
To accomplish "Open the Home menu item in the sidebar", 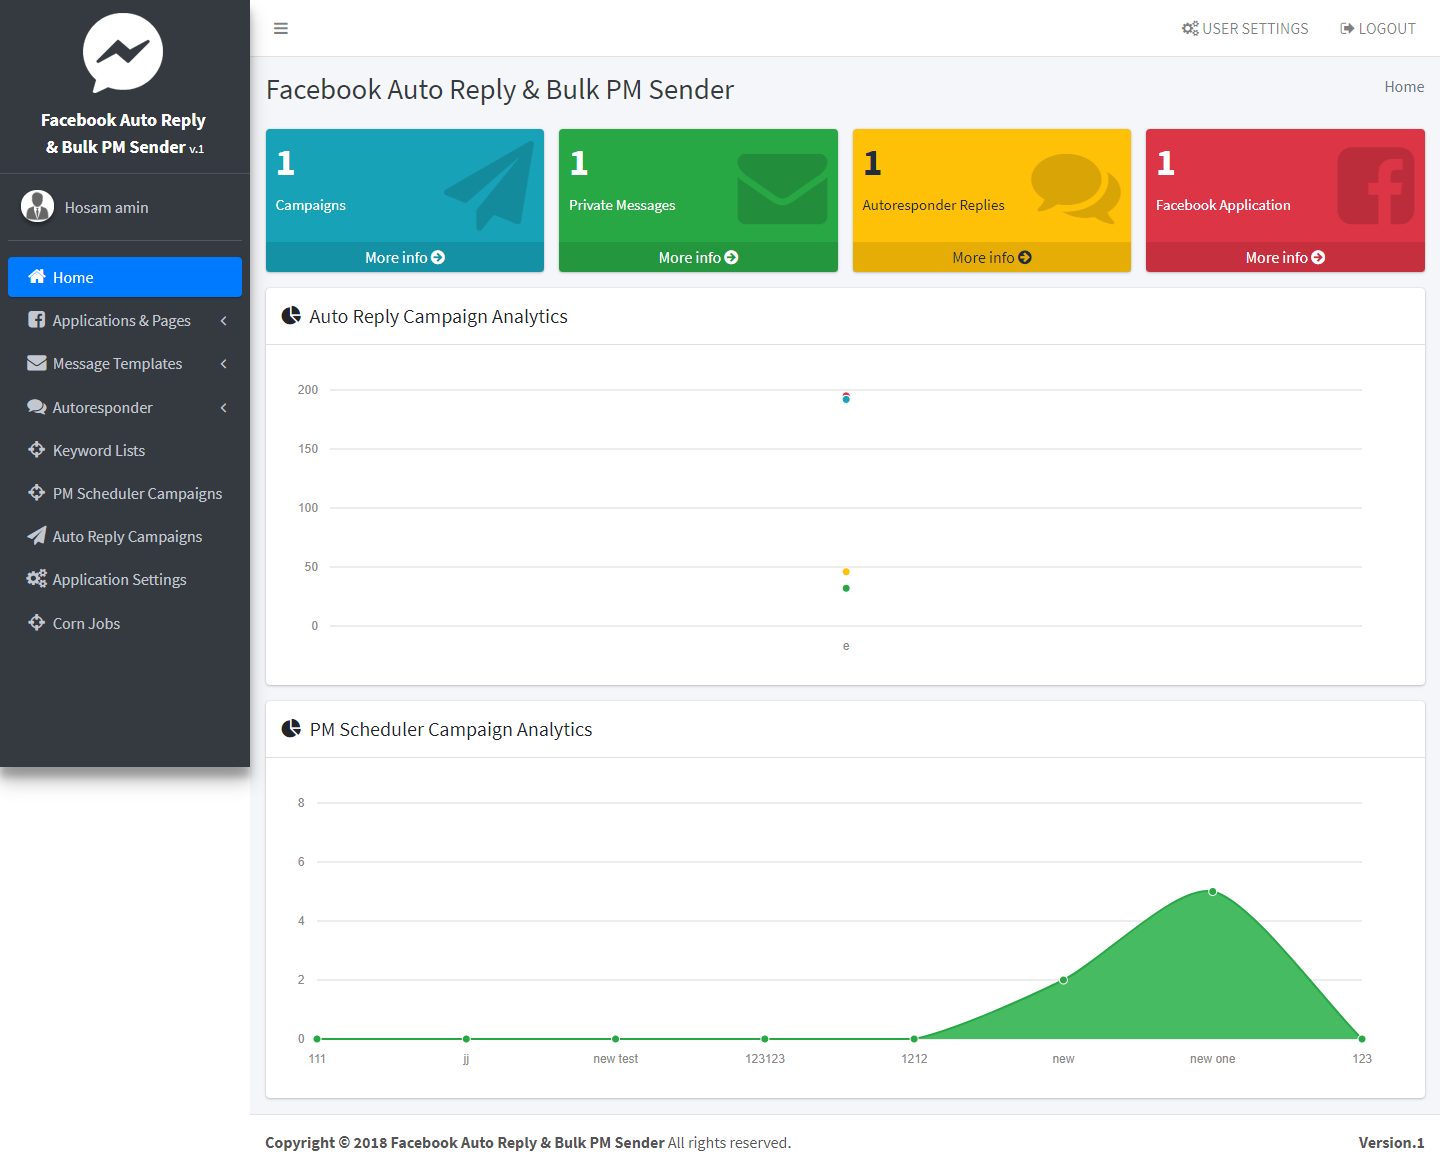I will coord(125,277).
